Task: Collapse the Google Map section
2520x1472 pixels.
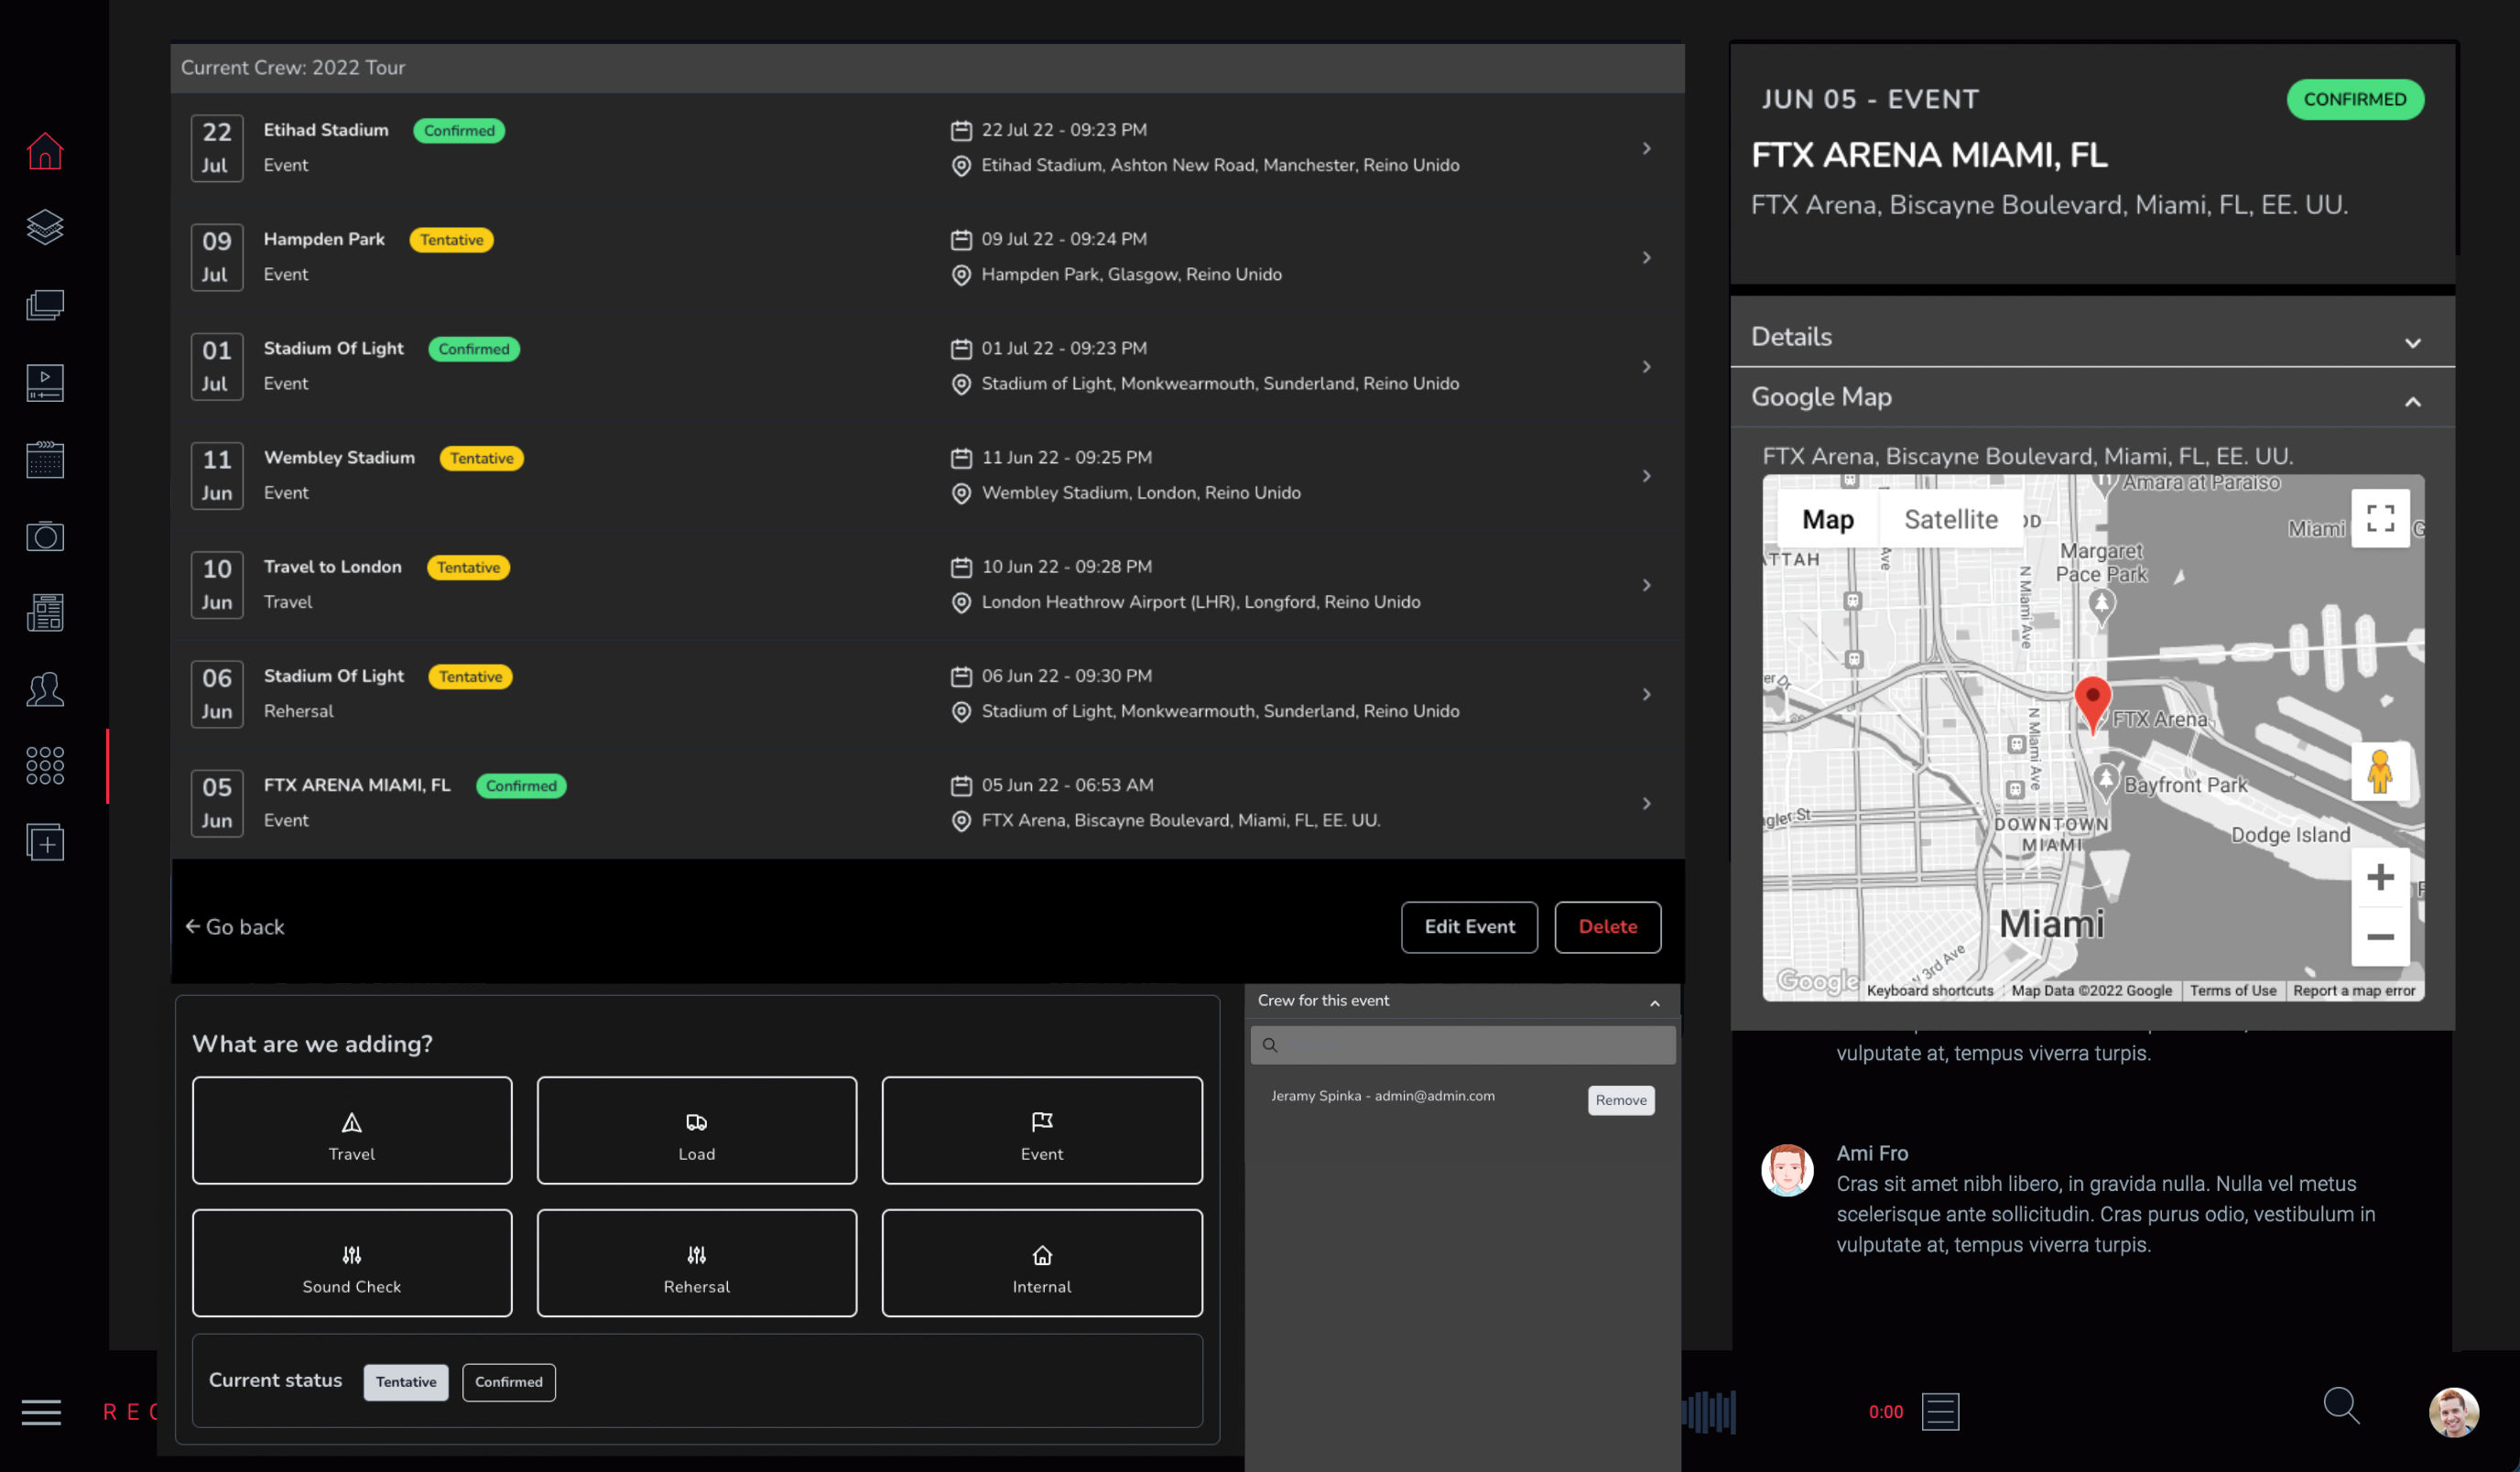Action: coord(2412,402)
